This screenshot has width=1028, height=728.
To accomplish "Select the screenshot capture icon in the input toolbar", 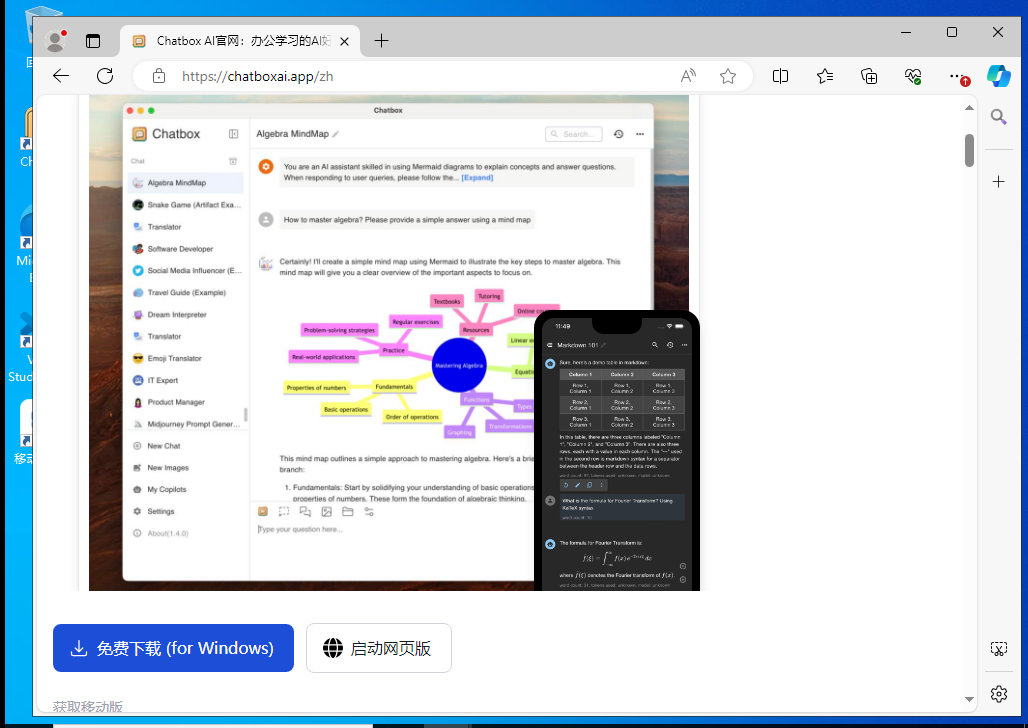I will tap(283, 511).
